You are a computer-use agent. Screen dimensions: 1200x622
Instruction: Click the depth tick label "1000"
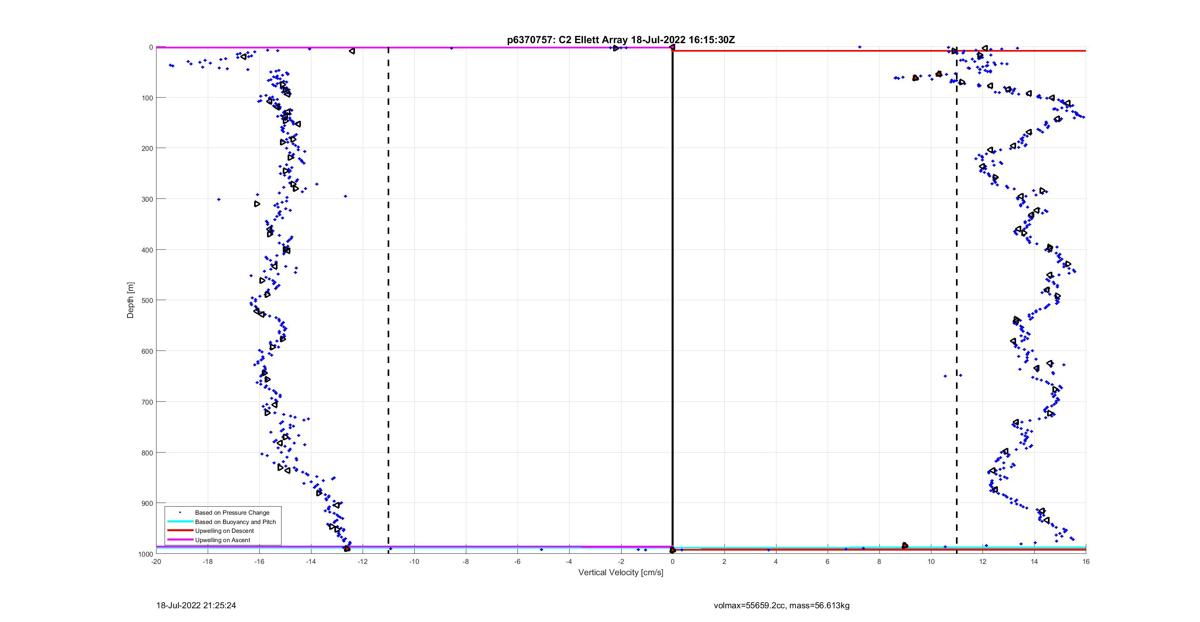(144, 554)
